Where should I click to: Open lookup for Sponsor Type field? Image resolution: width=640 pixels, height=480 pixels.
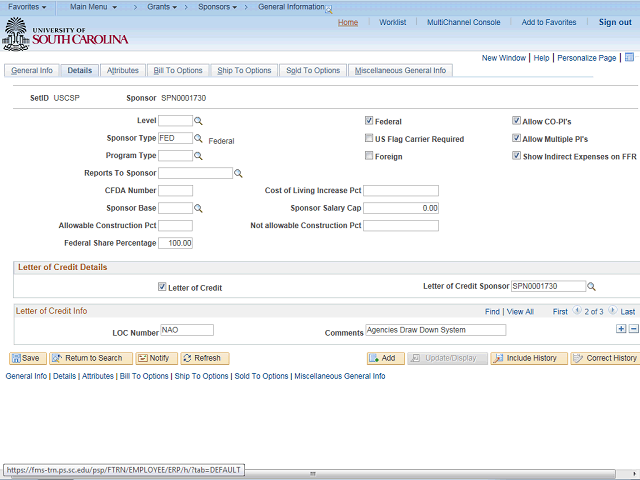198,138
